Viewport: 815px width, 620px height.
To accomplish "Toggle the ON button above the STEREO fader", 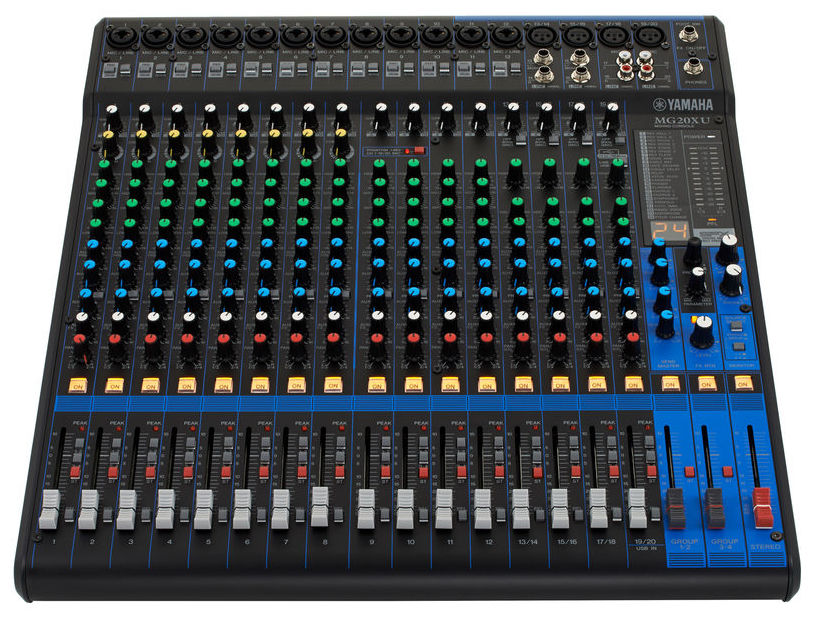I will pyautogui.click(x=743, y=383).
